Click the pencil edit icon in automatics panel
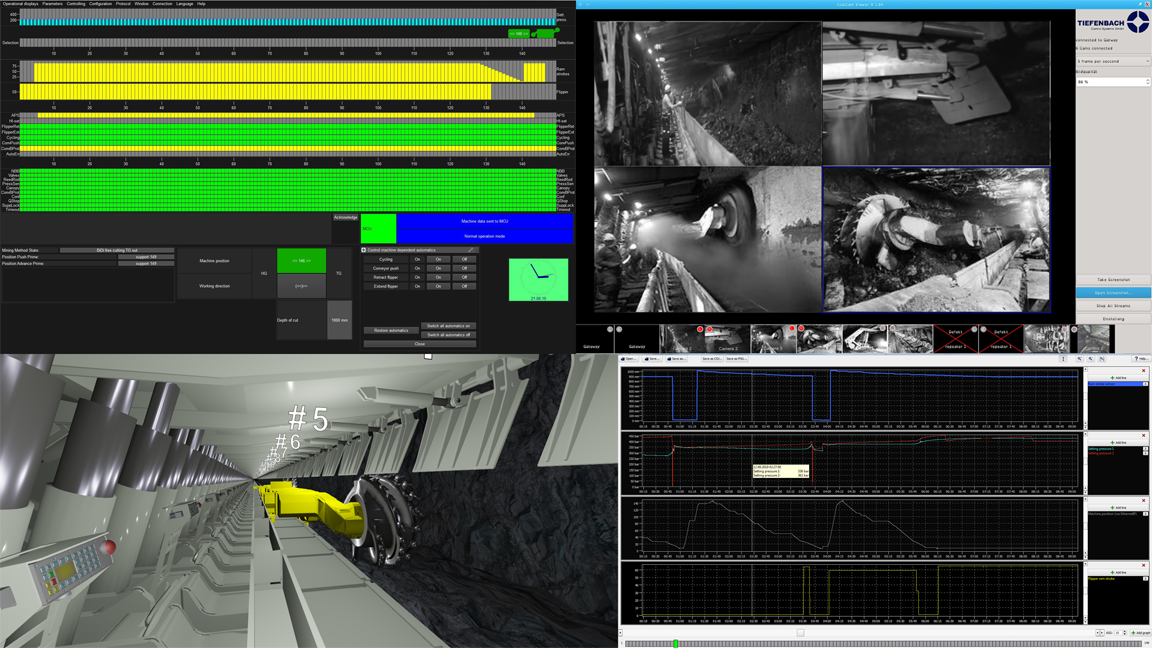Image resolution: width=1152 pixels, height=648 pixels. coord(471,250)
